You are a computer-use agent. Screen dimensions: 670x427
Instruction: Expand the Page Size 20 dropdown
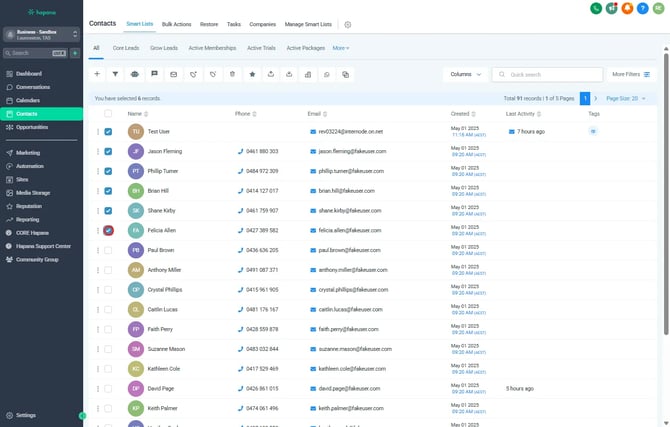[627, 99]
